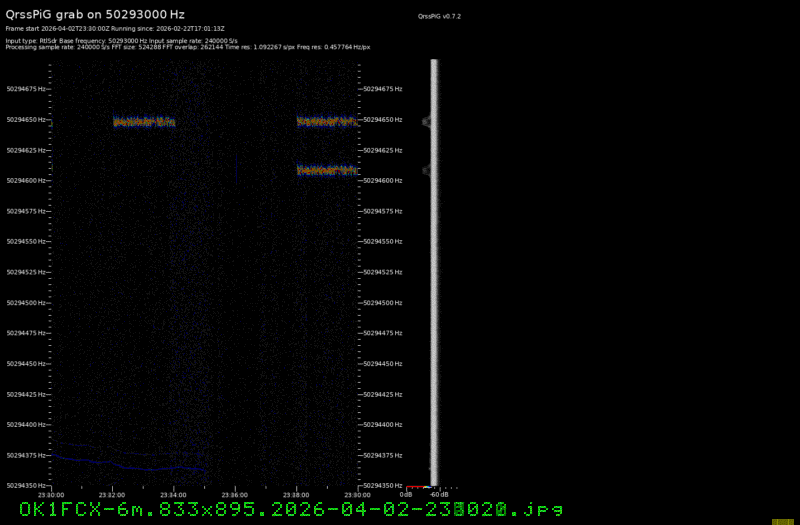
Task: Click left-axis label 50294475 Hz
Action: point(26,333)
